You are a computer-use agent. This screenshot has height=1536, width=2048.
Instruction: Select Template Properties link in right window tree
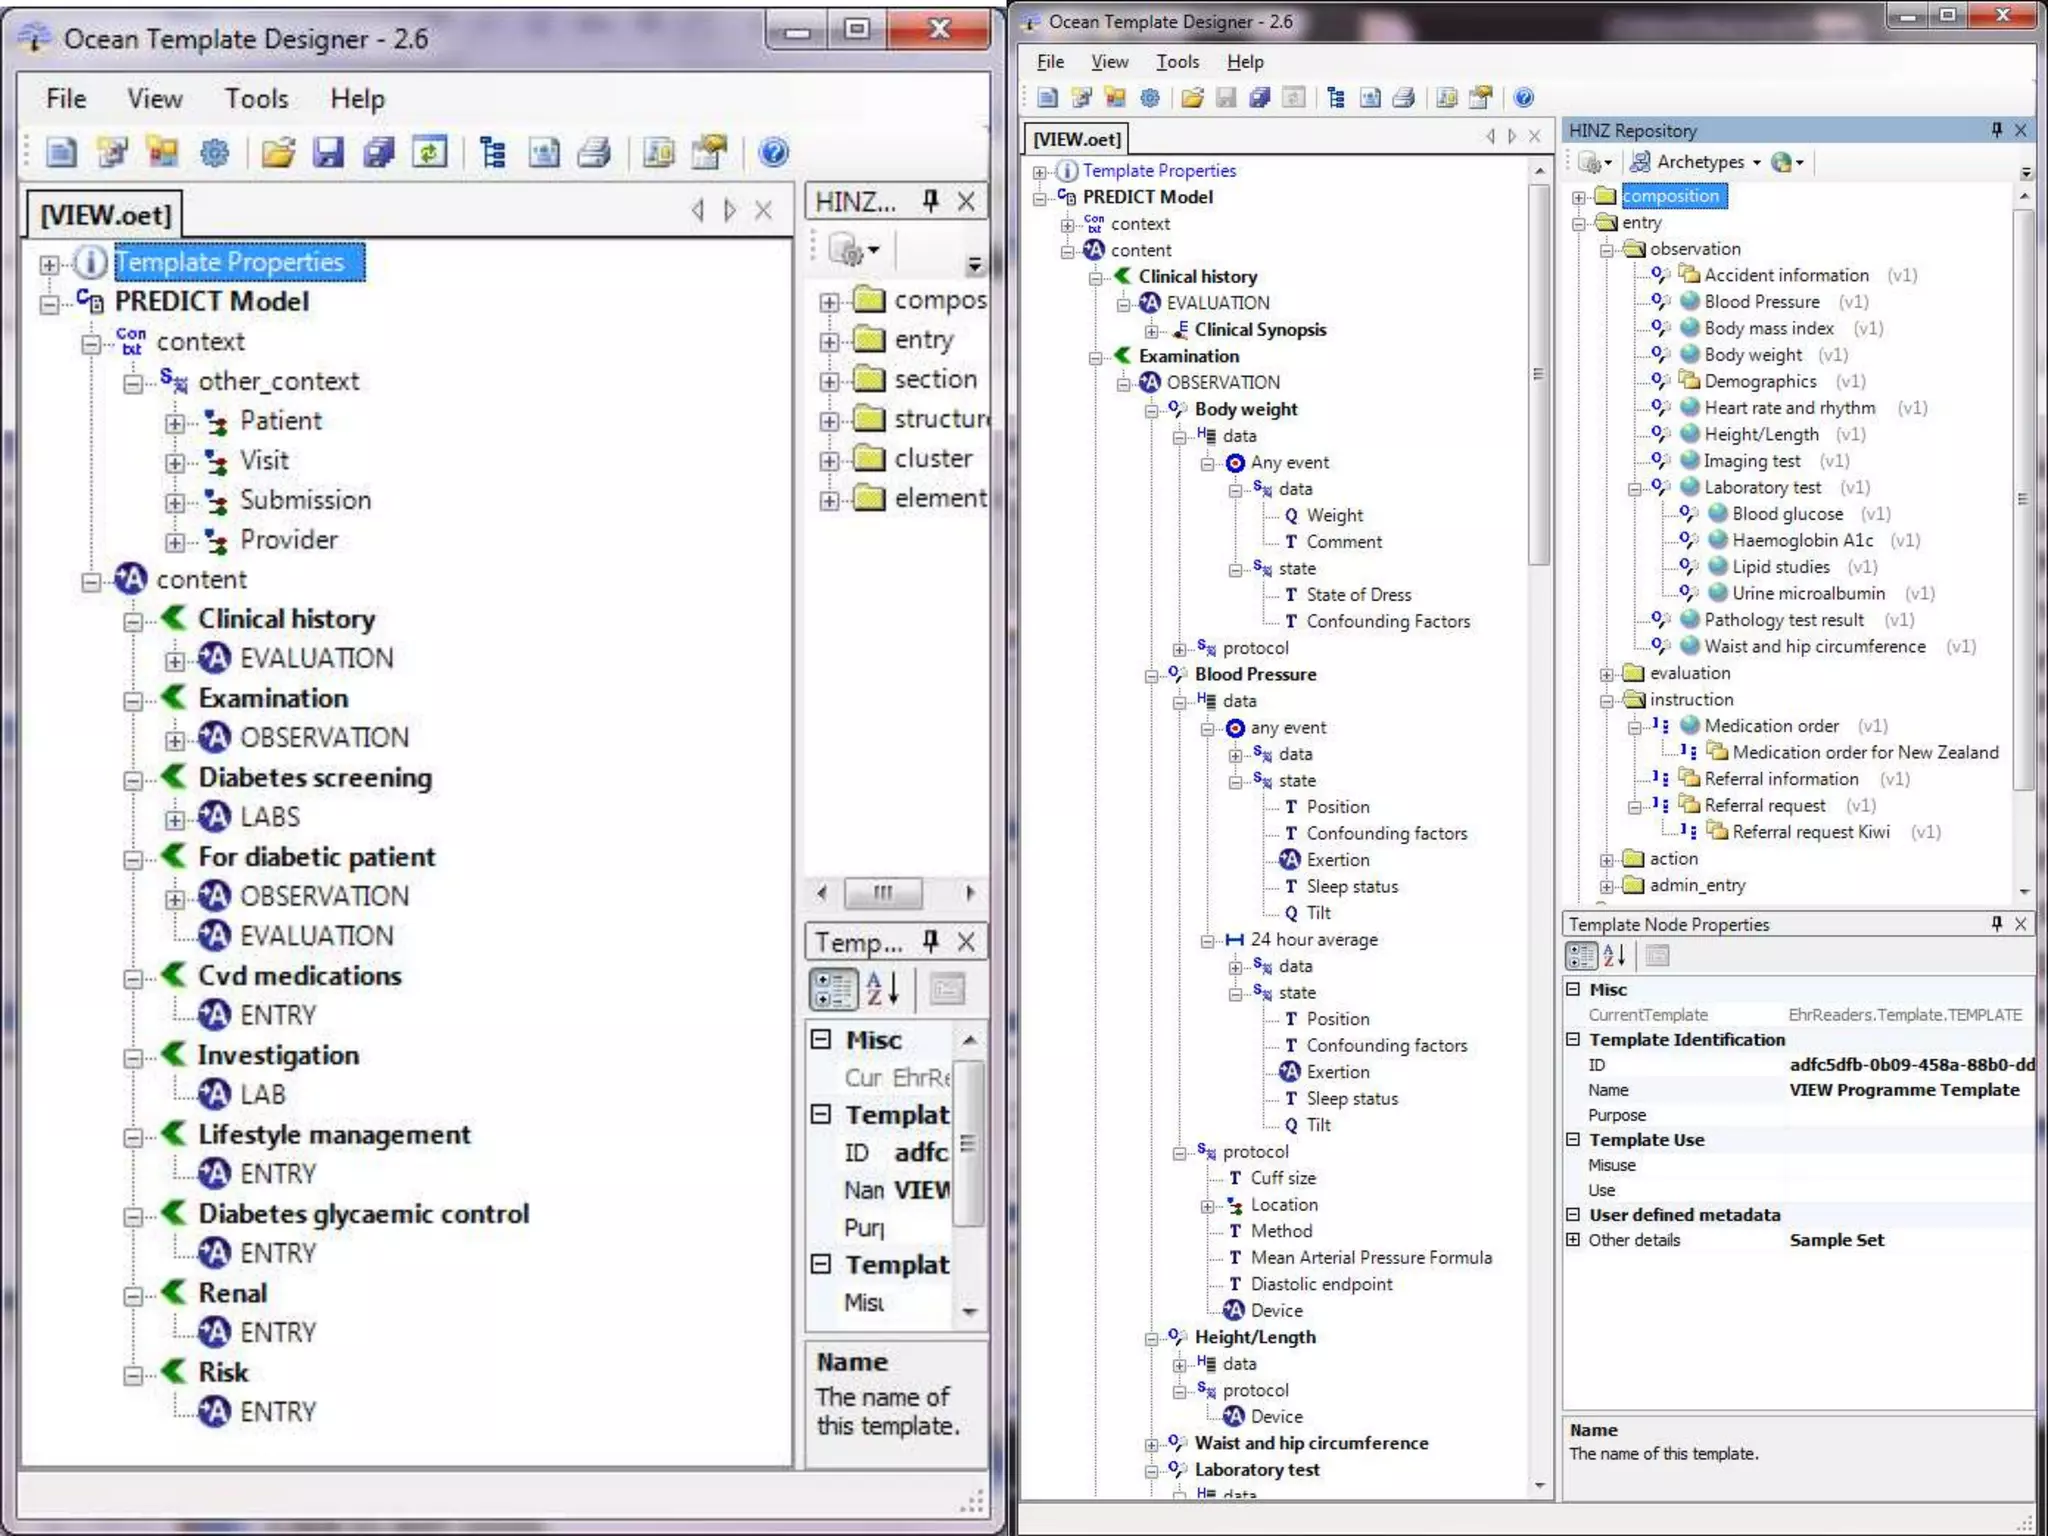point(1158,171)
